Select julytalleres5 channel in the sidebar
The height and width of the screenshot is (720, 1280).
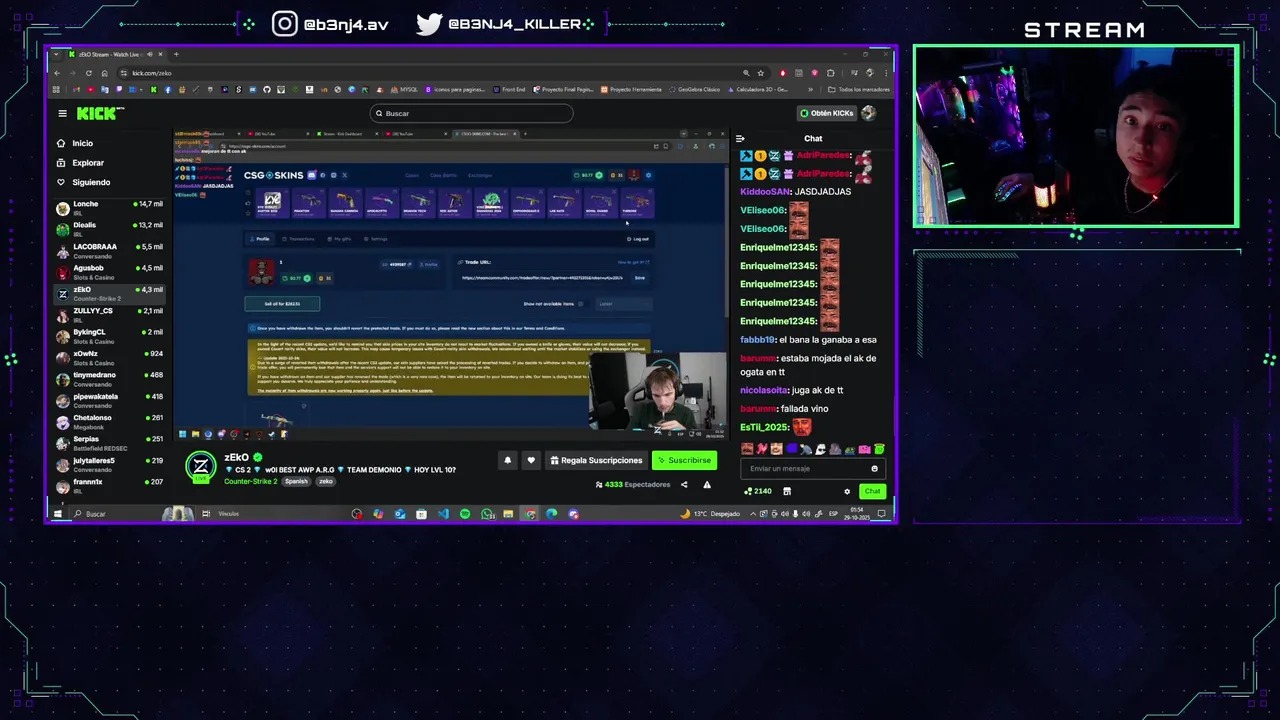coord(109,465)
